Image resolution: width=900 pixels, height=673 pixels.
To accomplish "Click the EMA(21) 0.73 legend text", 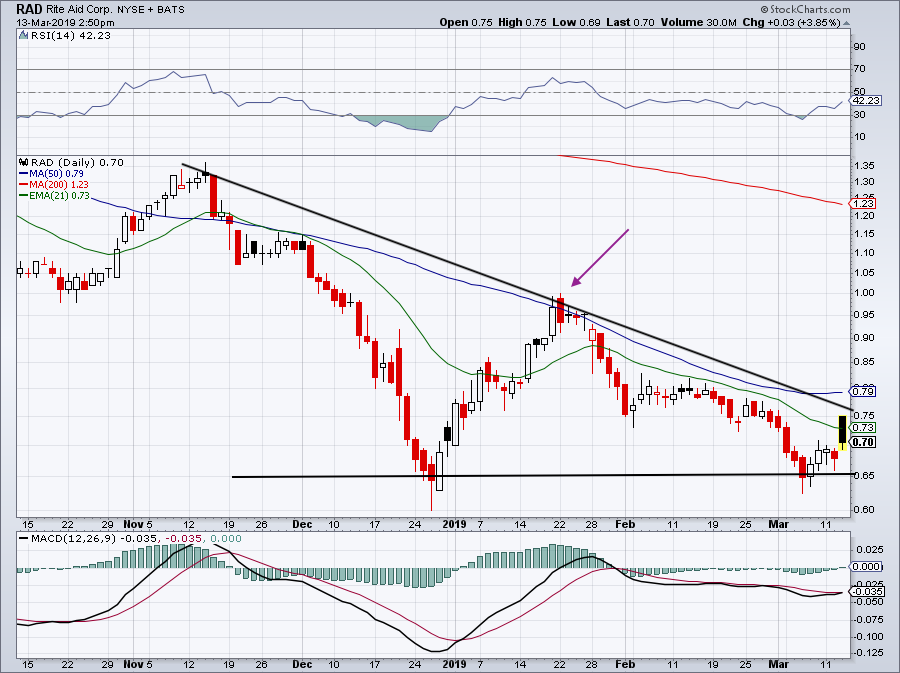I will point(60,196).
